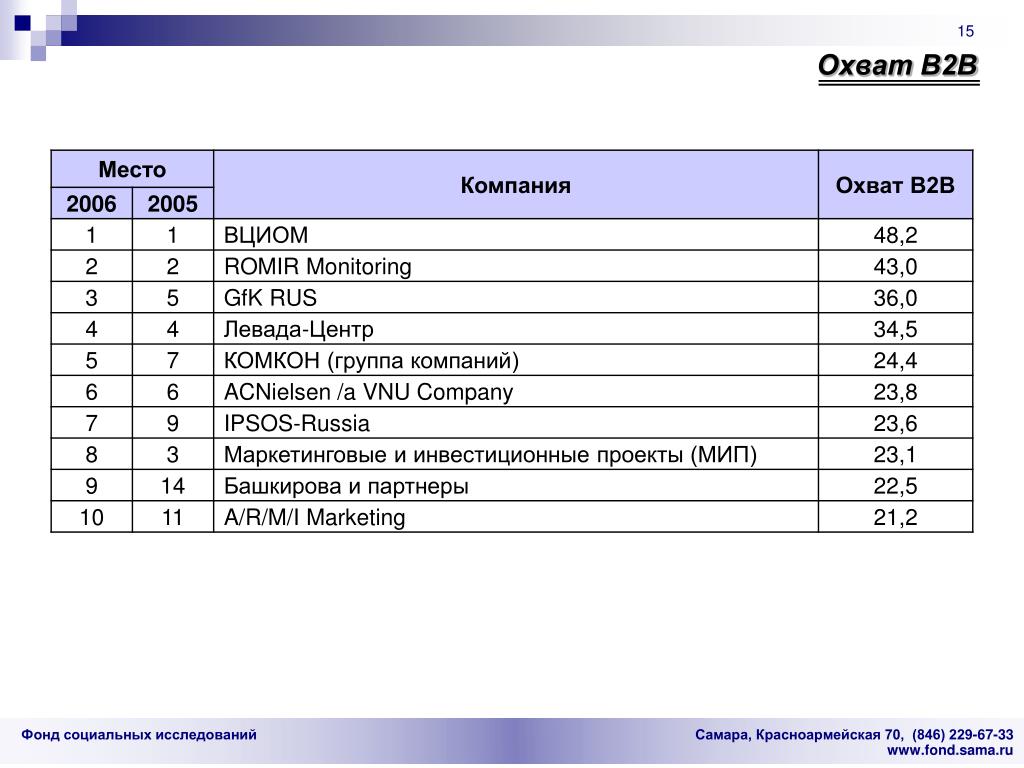Image resolution: width=1024 pixels, height=768 pixels.
Task: Click the value 23,1 for МИП
Action: point(895,455)
